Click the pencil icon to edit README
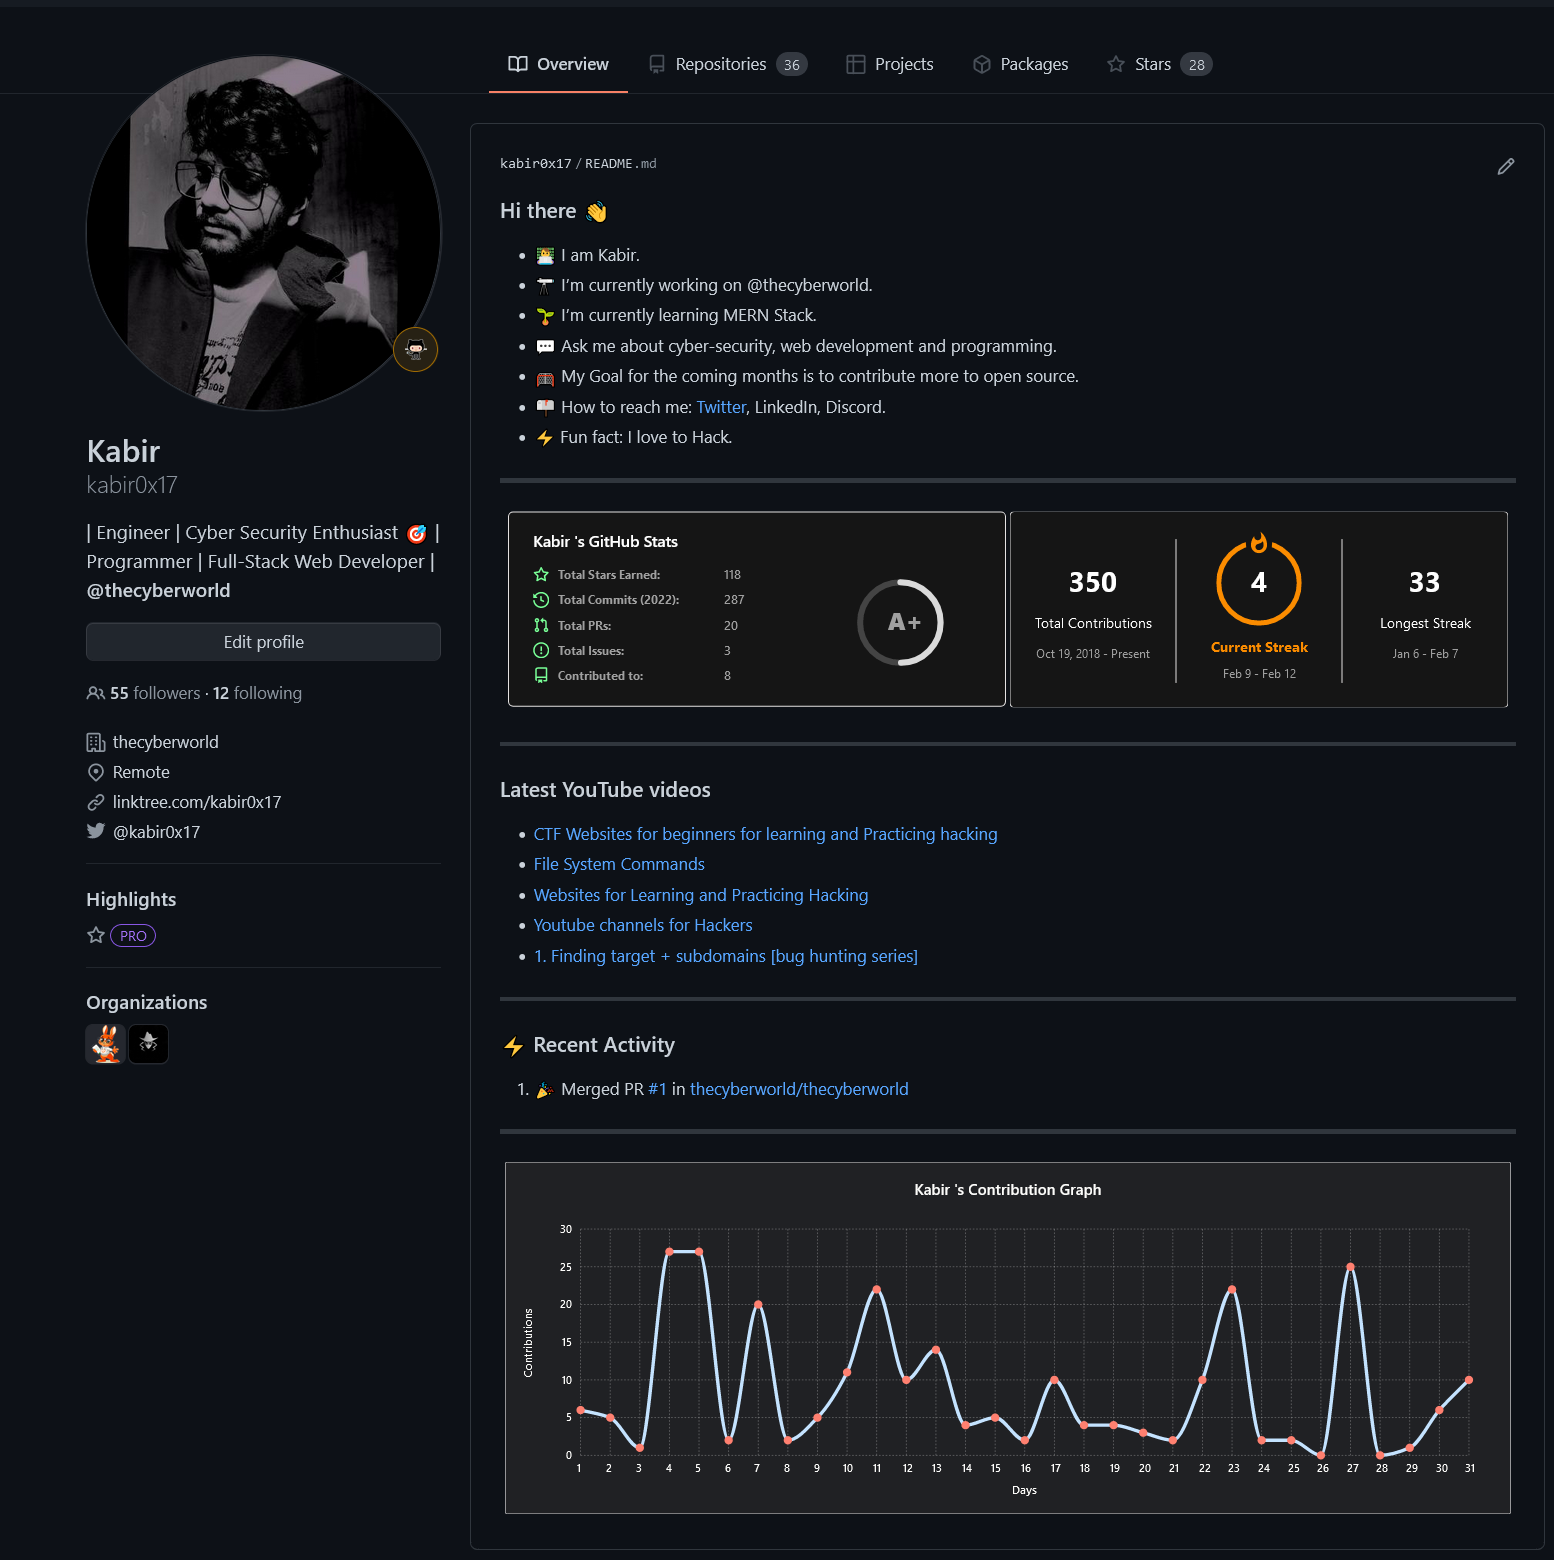This screenshot has width=1554, height=1560. pos(1506,166)
